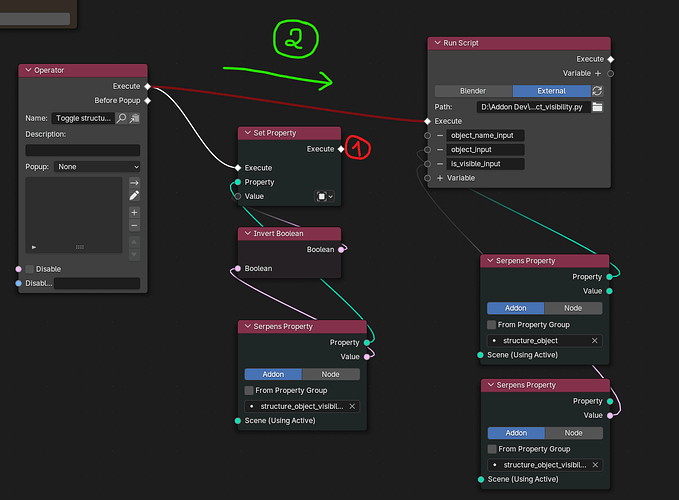Click the plus icon beside Operator list

(x=134, y=213)
